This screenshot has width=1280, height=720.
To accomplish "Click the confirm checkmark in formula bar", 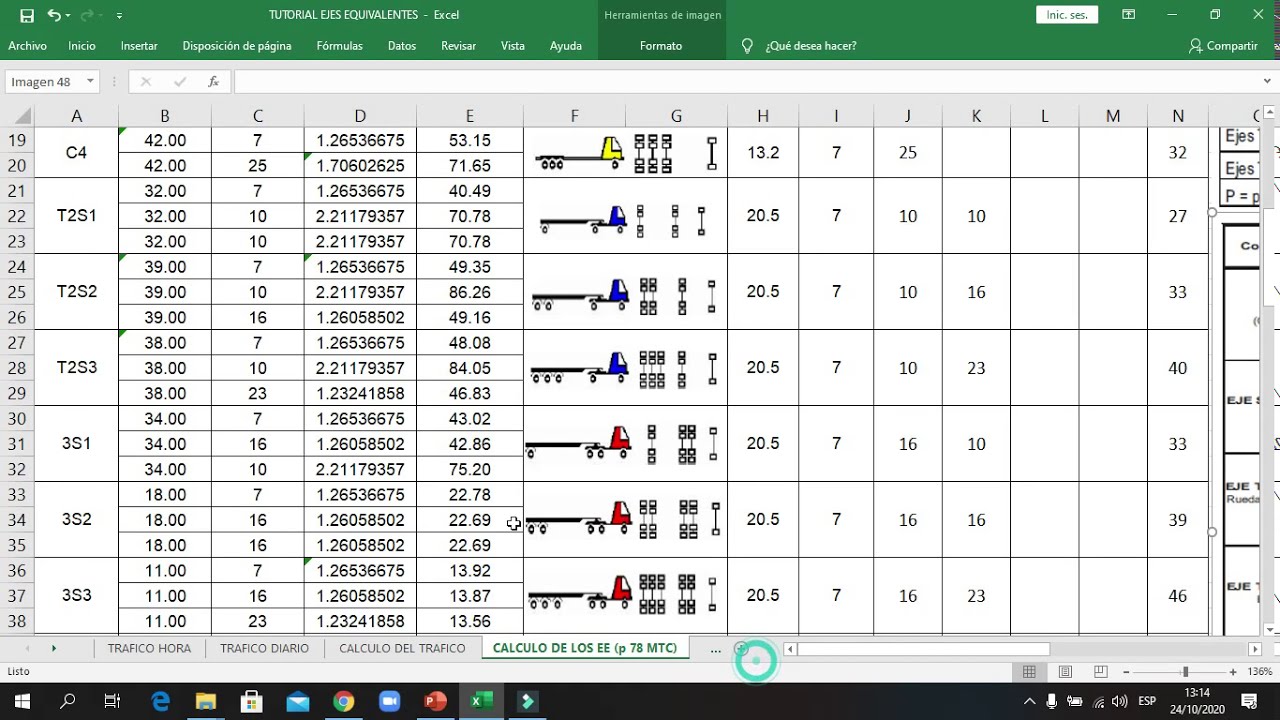I will click(180, 82).
